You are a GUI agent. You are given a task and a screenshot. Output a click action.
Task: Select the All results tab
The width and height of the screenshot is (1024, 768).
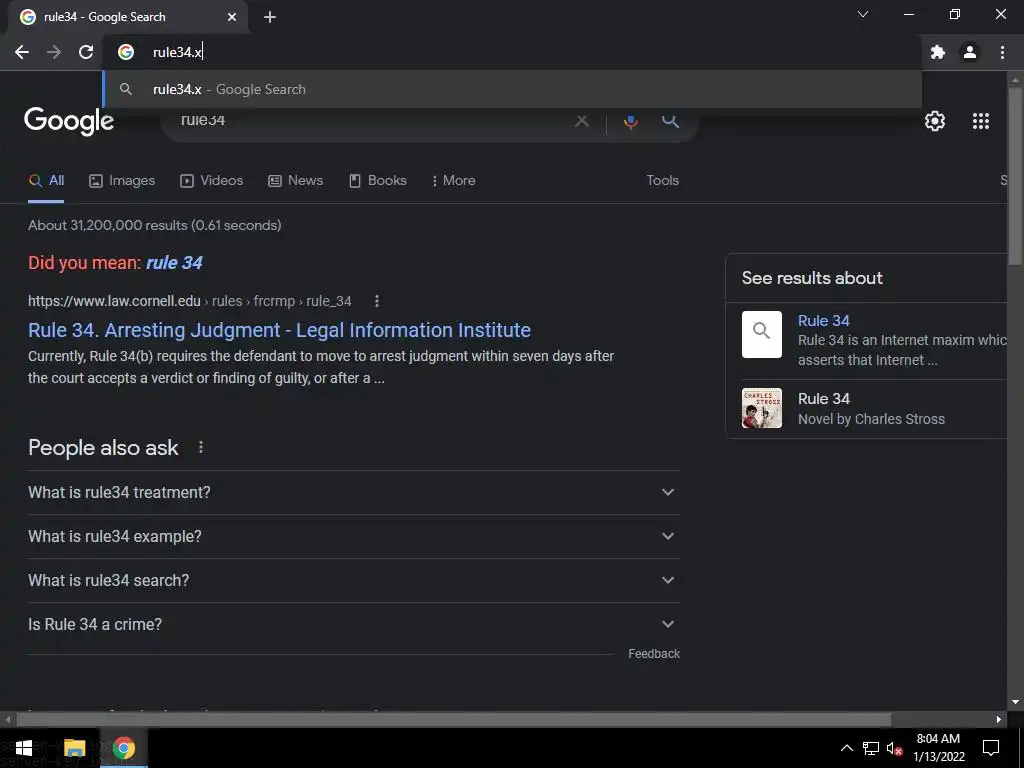click(x=46, y=181)
